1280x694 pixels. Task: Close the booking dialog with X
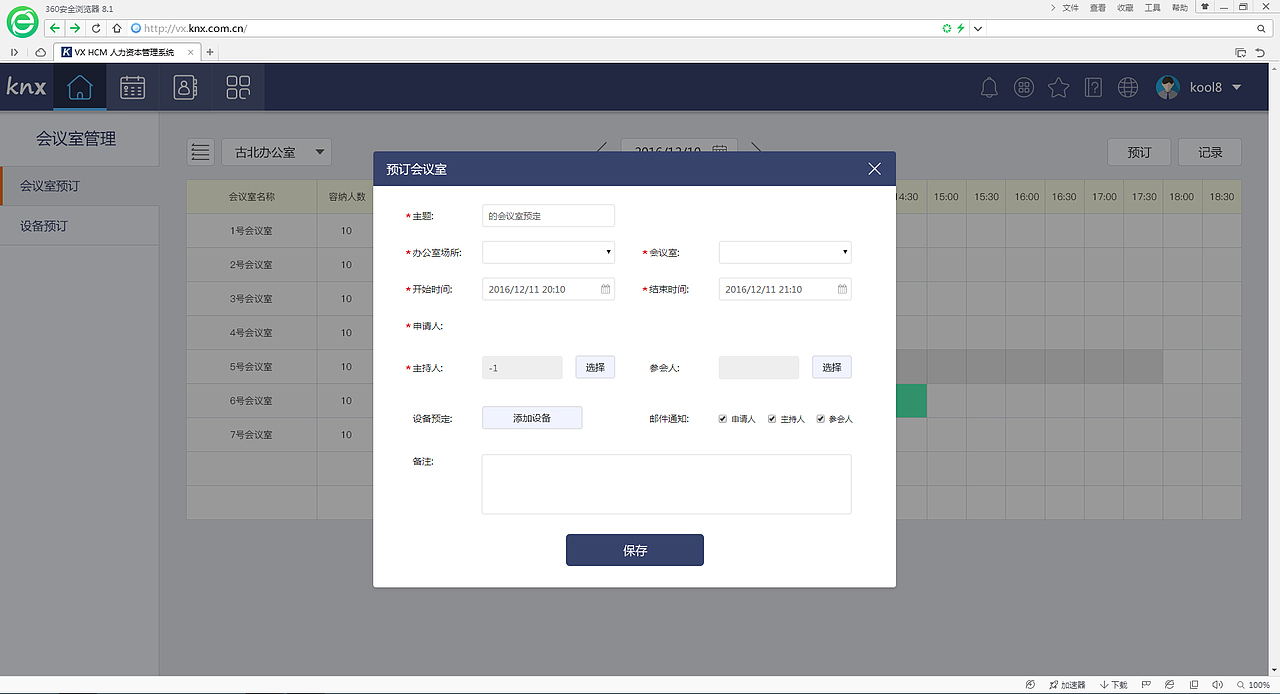pyautogui.click(x=874, y=169)
